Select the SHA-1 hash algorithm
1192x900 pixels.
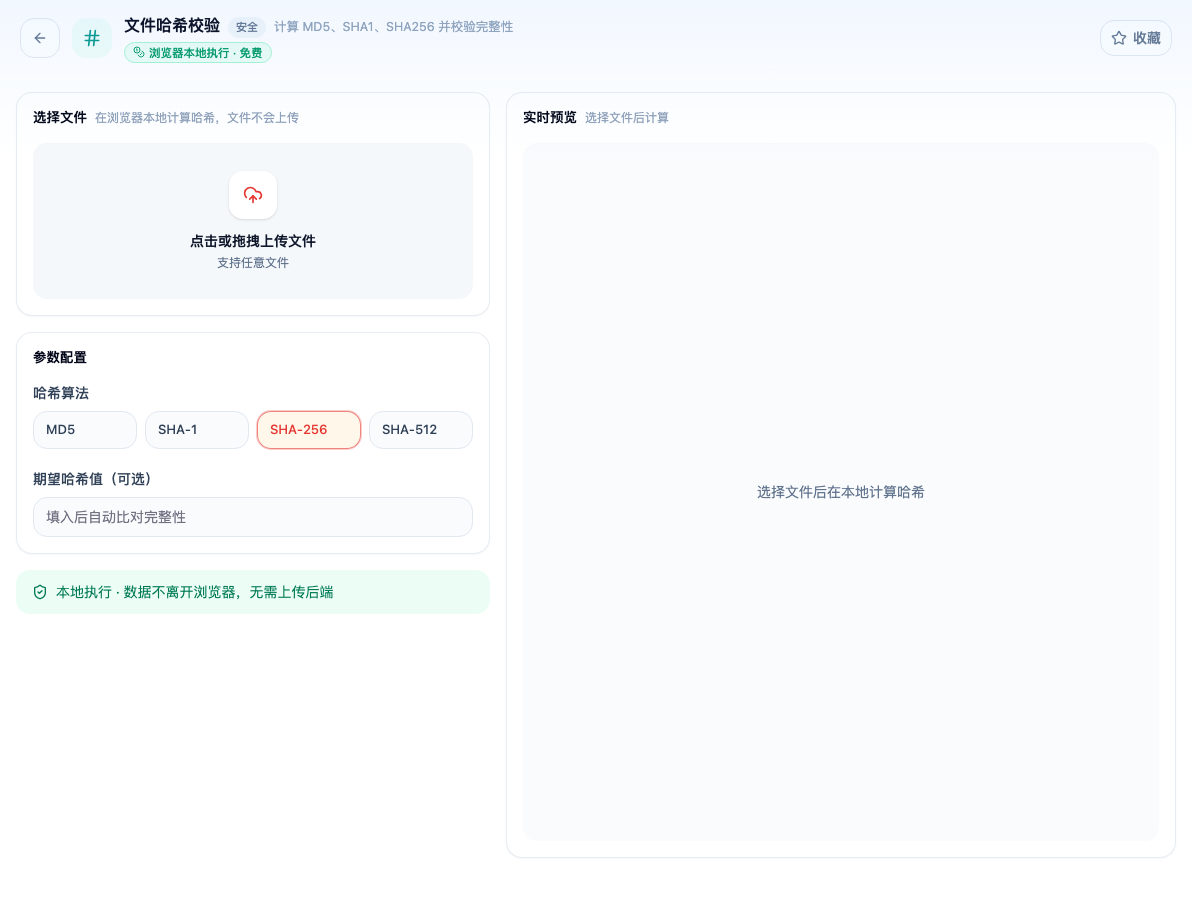point(197,430)
